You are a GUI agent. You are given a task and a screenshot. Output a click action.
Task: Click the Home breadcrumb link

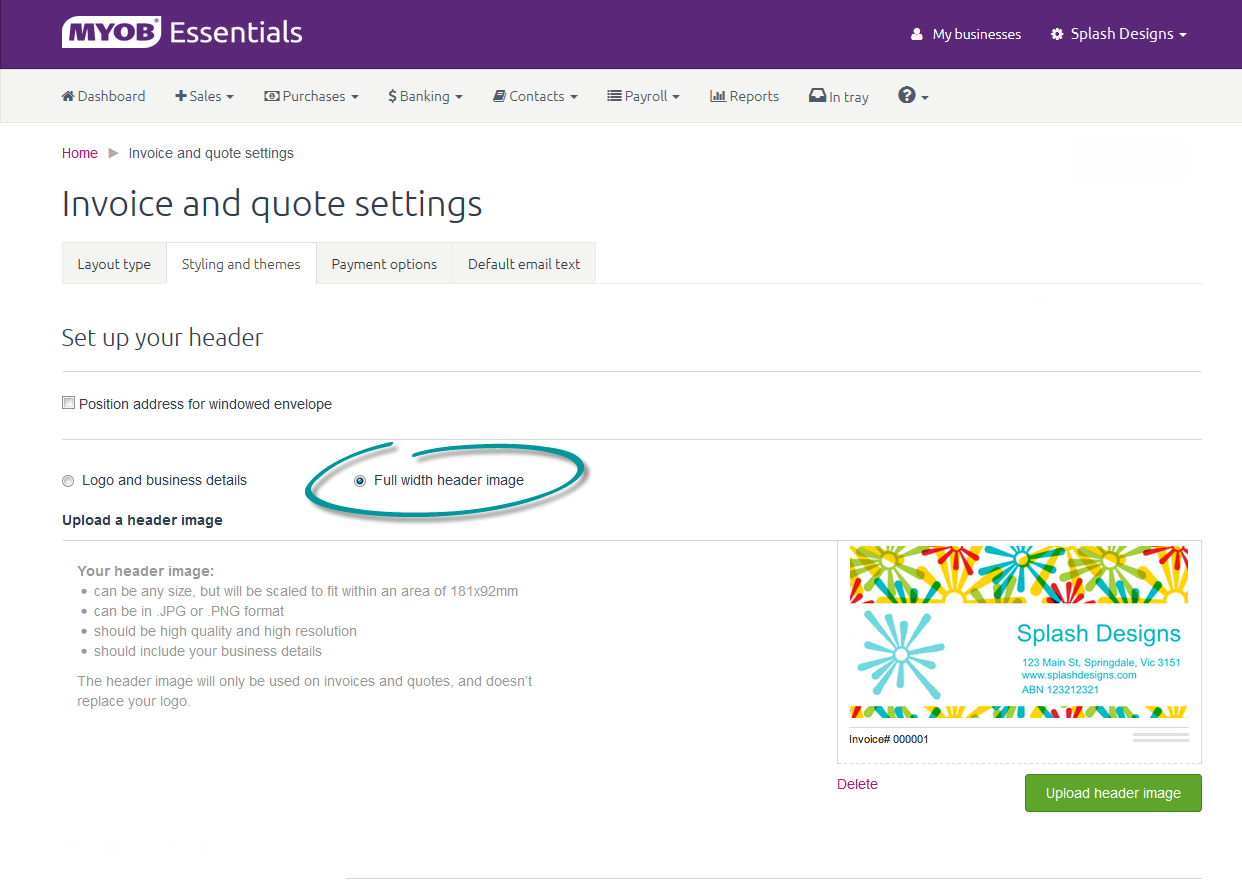[80, 153]
